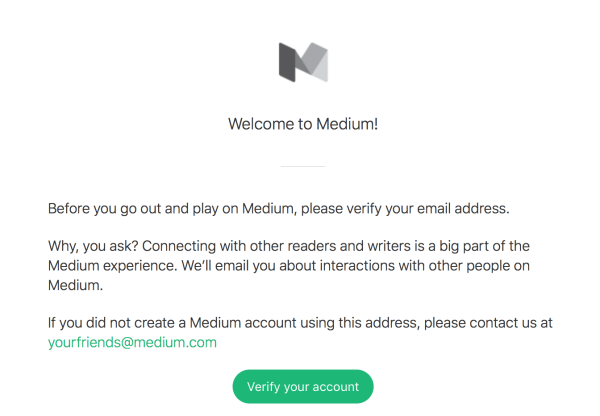Click the last line reading 'Medium.'
The height and width of the screenshot is (416, 600).
tap(76, 285)
